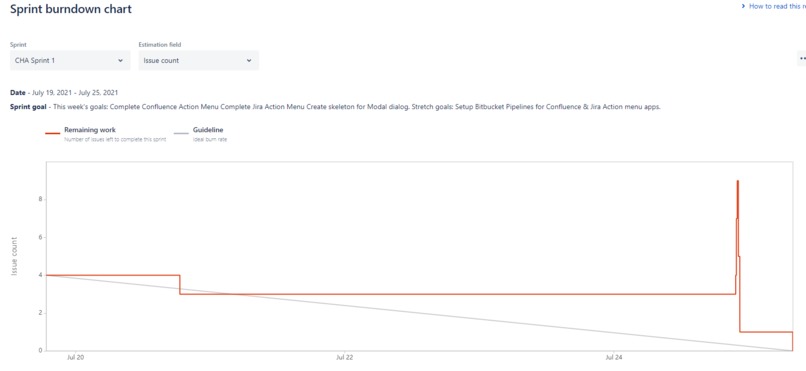Click the Remaining work legend entry
Screen dimensions: 806x371
click(105, 134)
